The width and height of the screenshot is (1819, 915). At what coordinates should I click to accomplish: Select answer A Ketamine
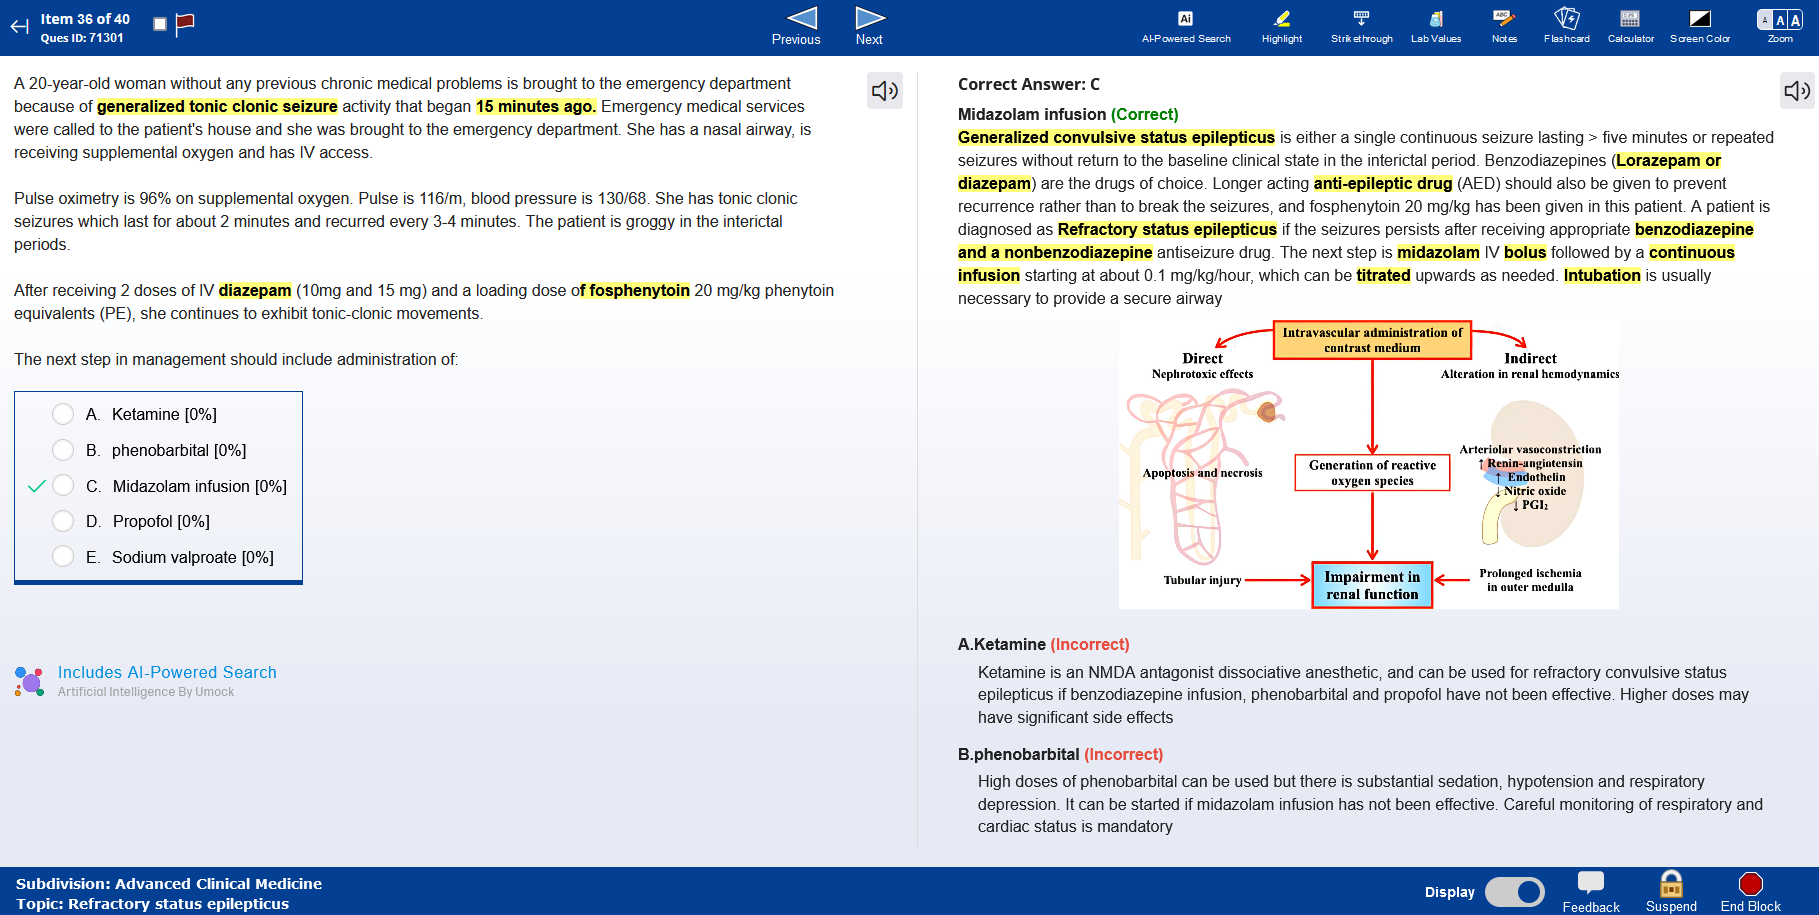click(x=63, y=414)
